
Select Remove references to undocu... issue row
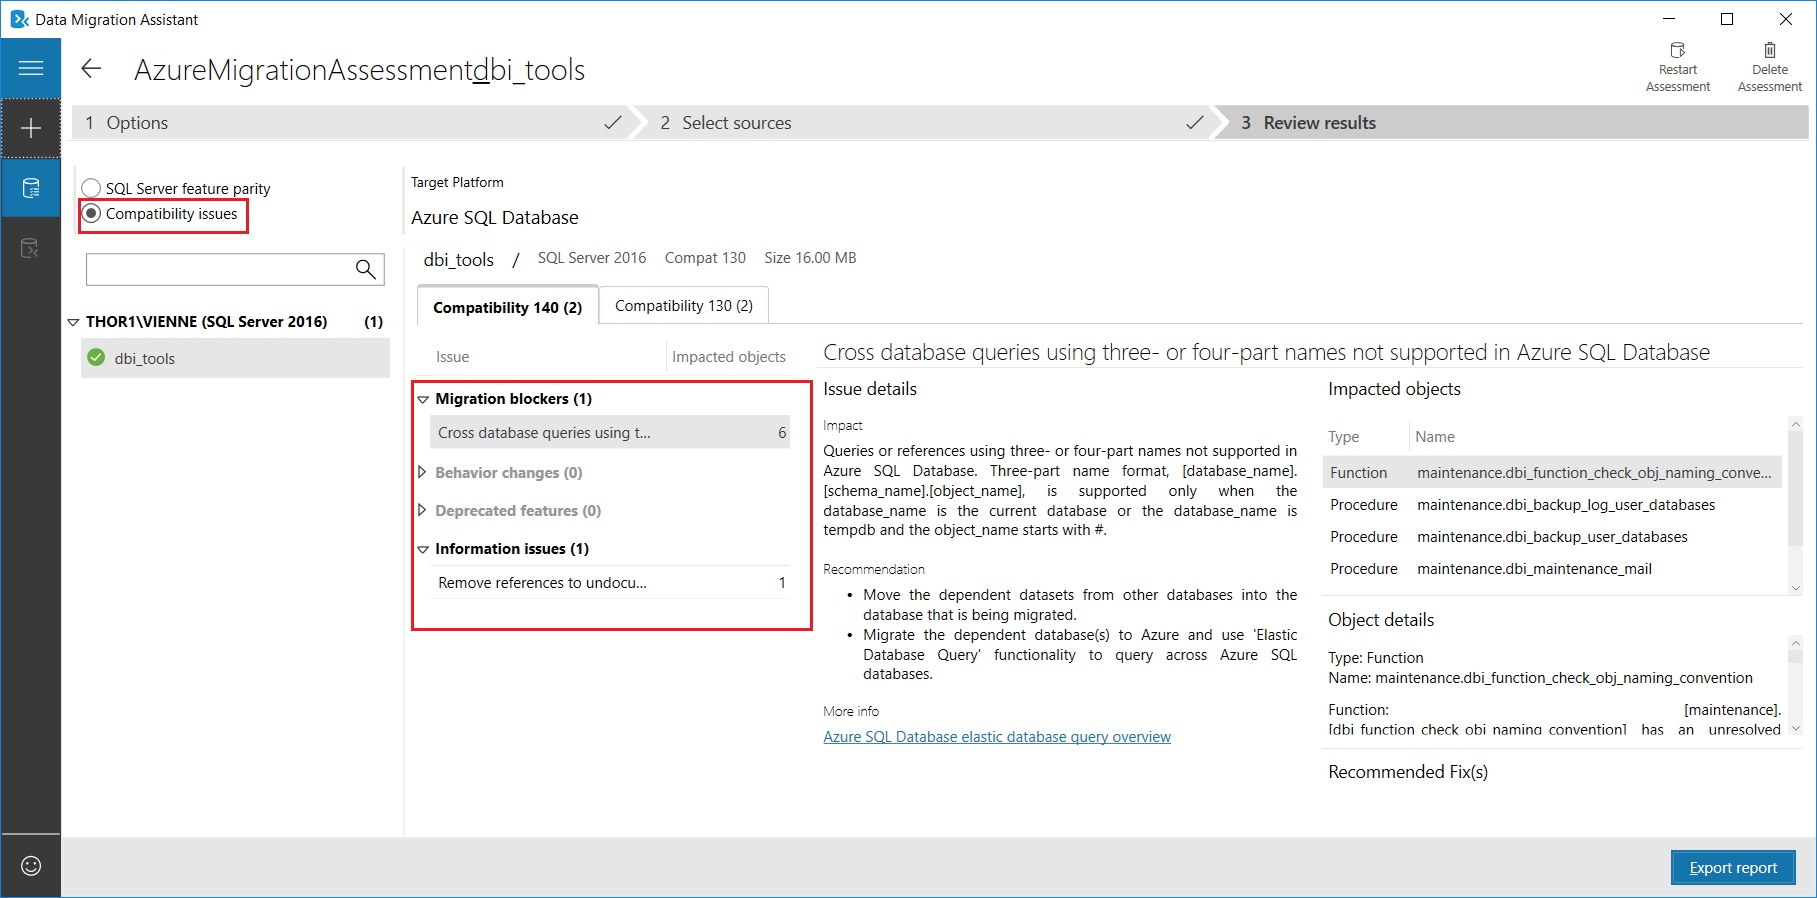(610, 583)
